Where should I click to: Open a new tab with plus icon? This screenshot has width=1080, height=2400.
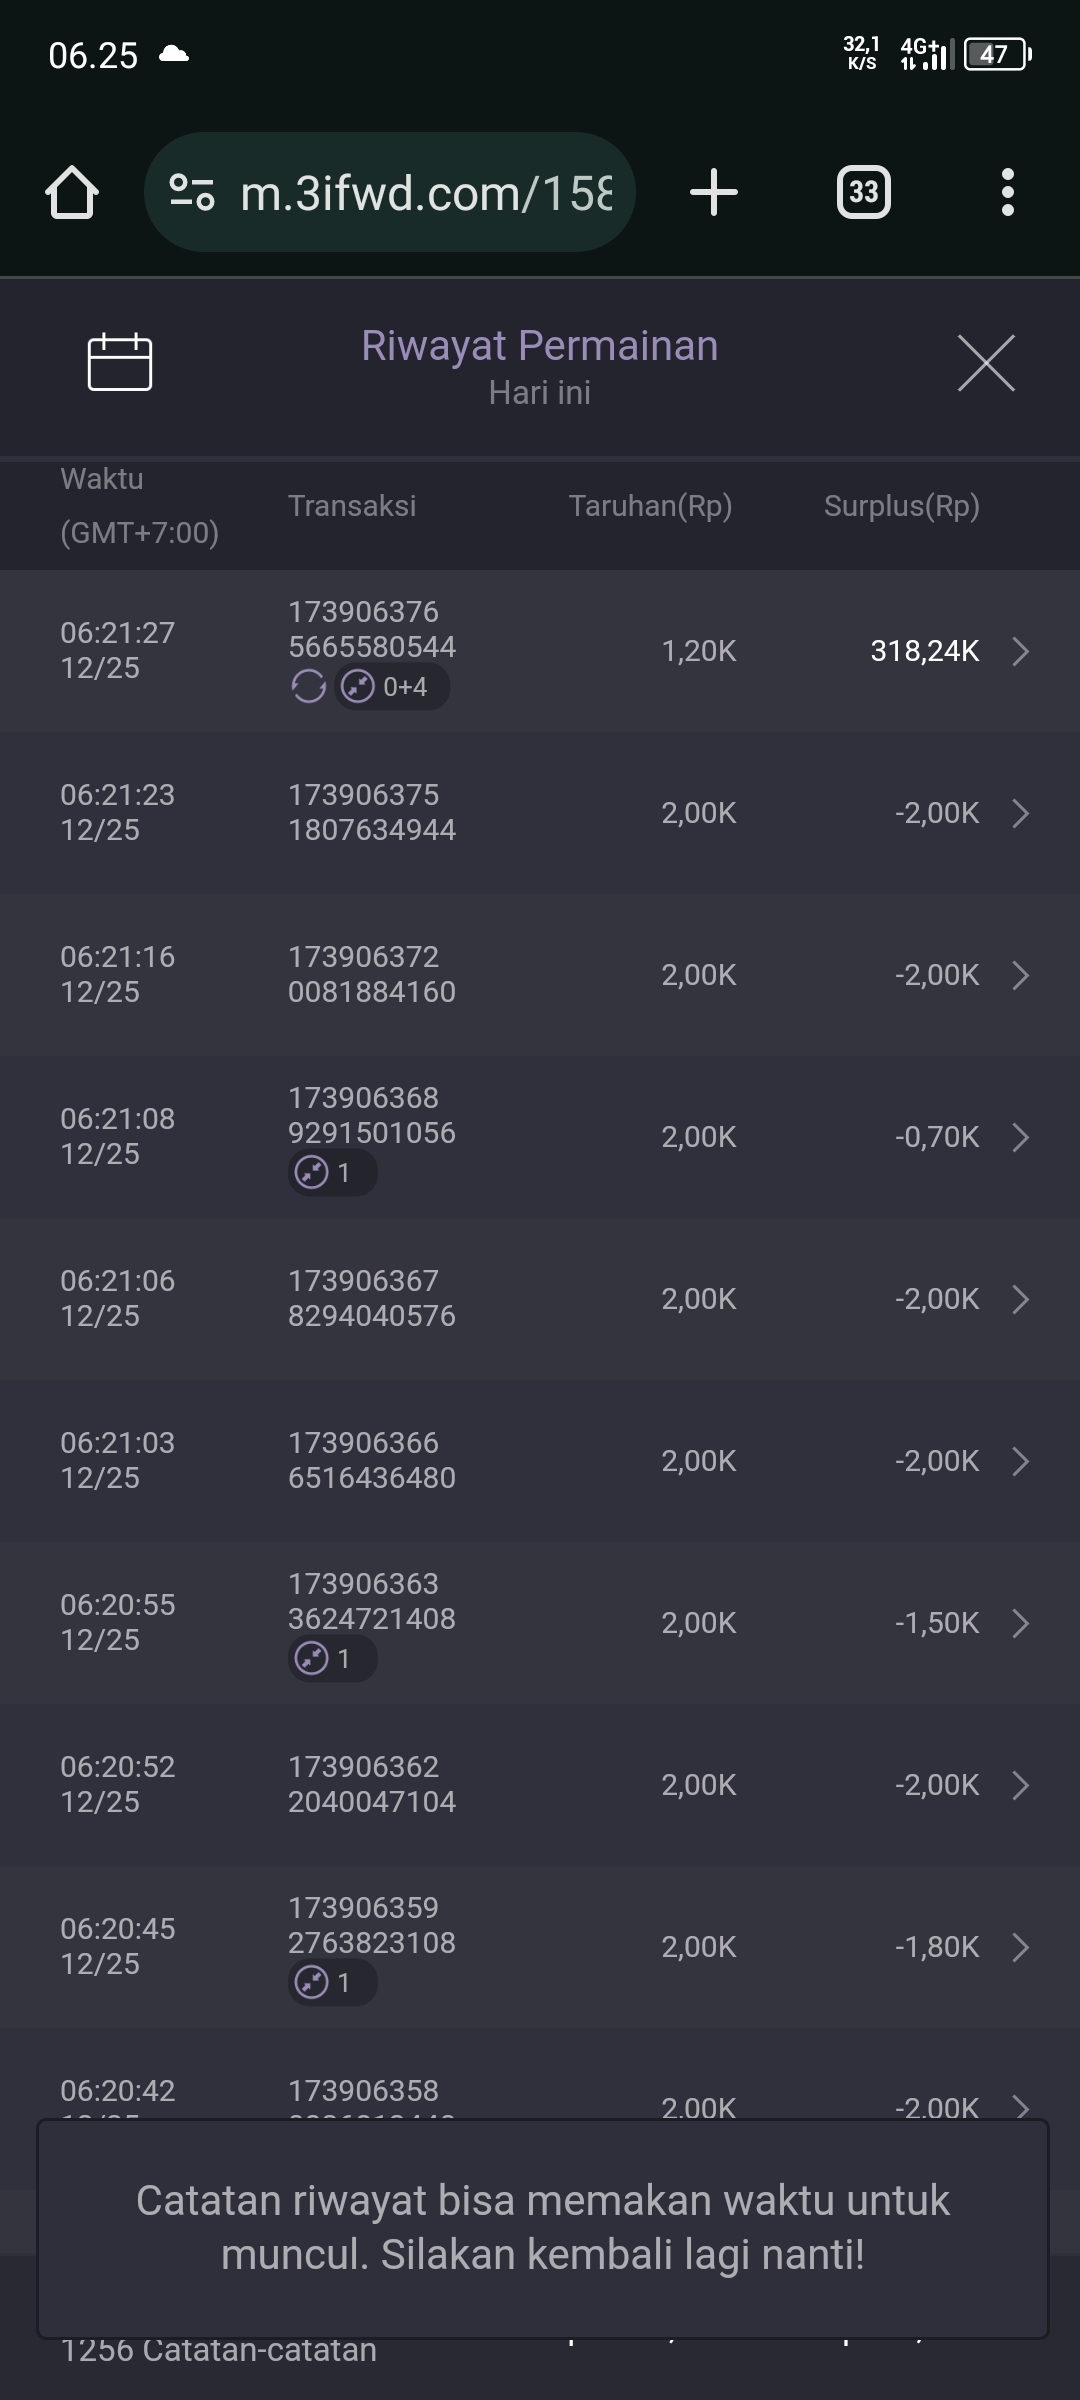point(714,192)
